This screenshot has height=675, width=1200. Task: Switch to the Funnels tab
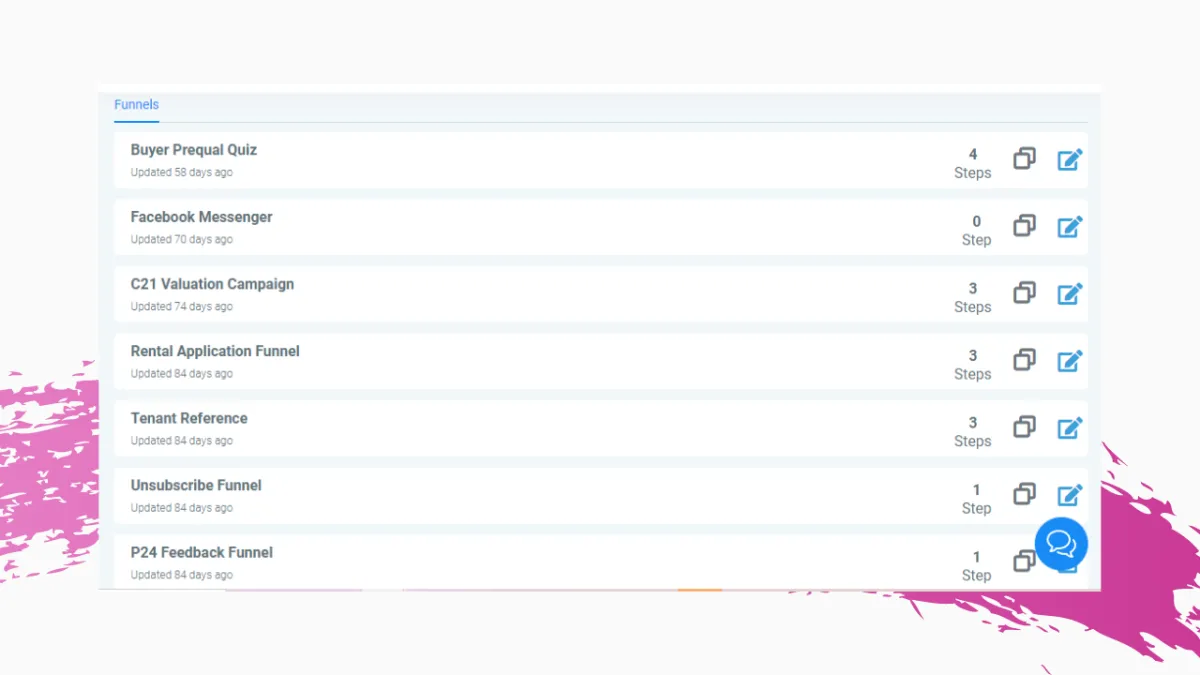(x=136, y=105)
